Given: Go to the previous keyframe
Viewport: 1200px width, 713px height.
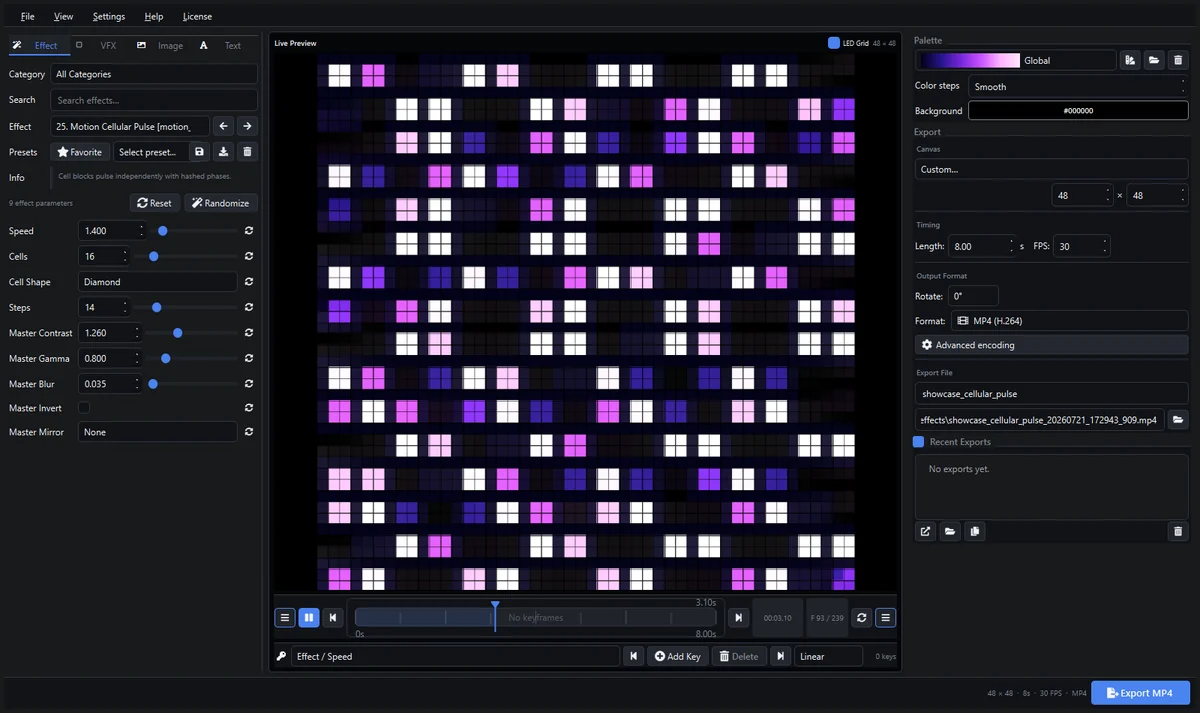Looking at the screenshot, I should pos(633,656).
